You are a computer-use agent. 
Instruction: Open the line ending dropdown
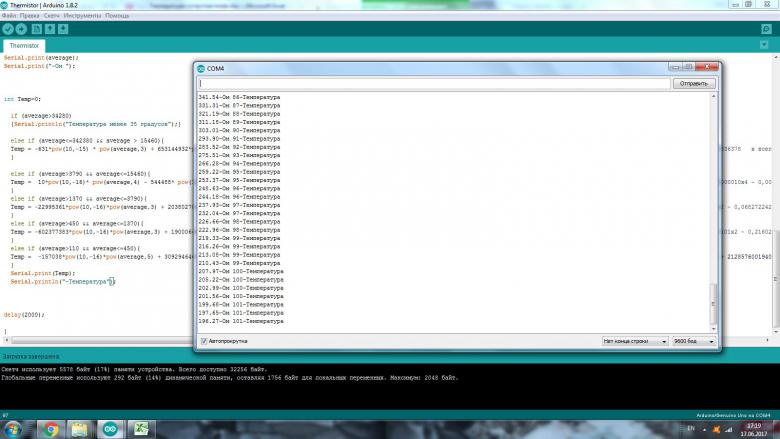click(x=634, y=341)
